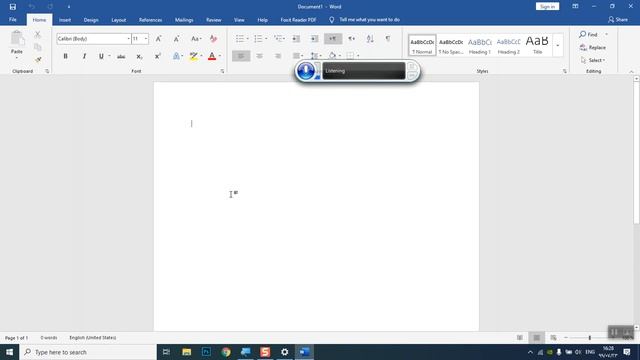
Task: Toggle Italic formatting
Action: coord(84,56)
